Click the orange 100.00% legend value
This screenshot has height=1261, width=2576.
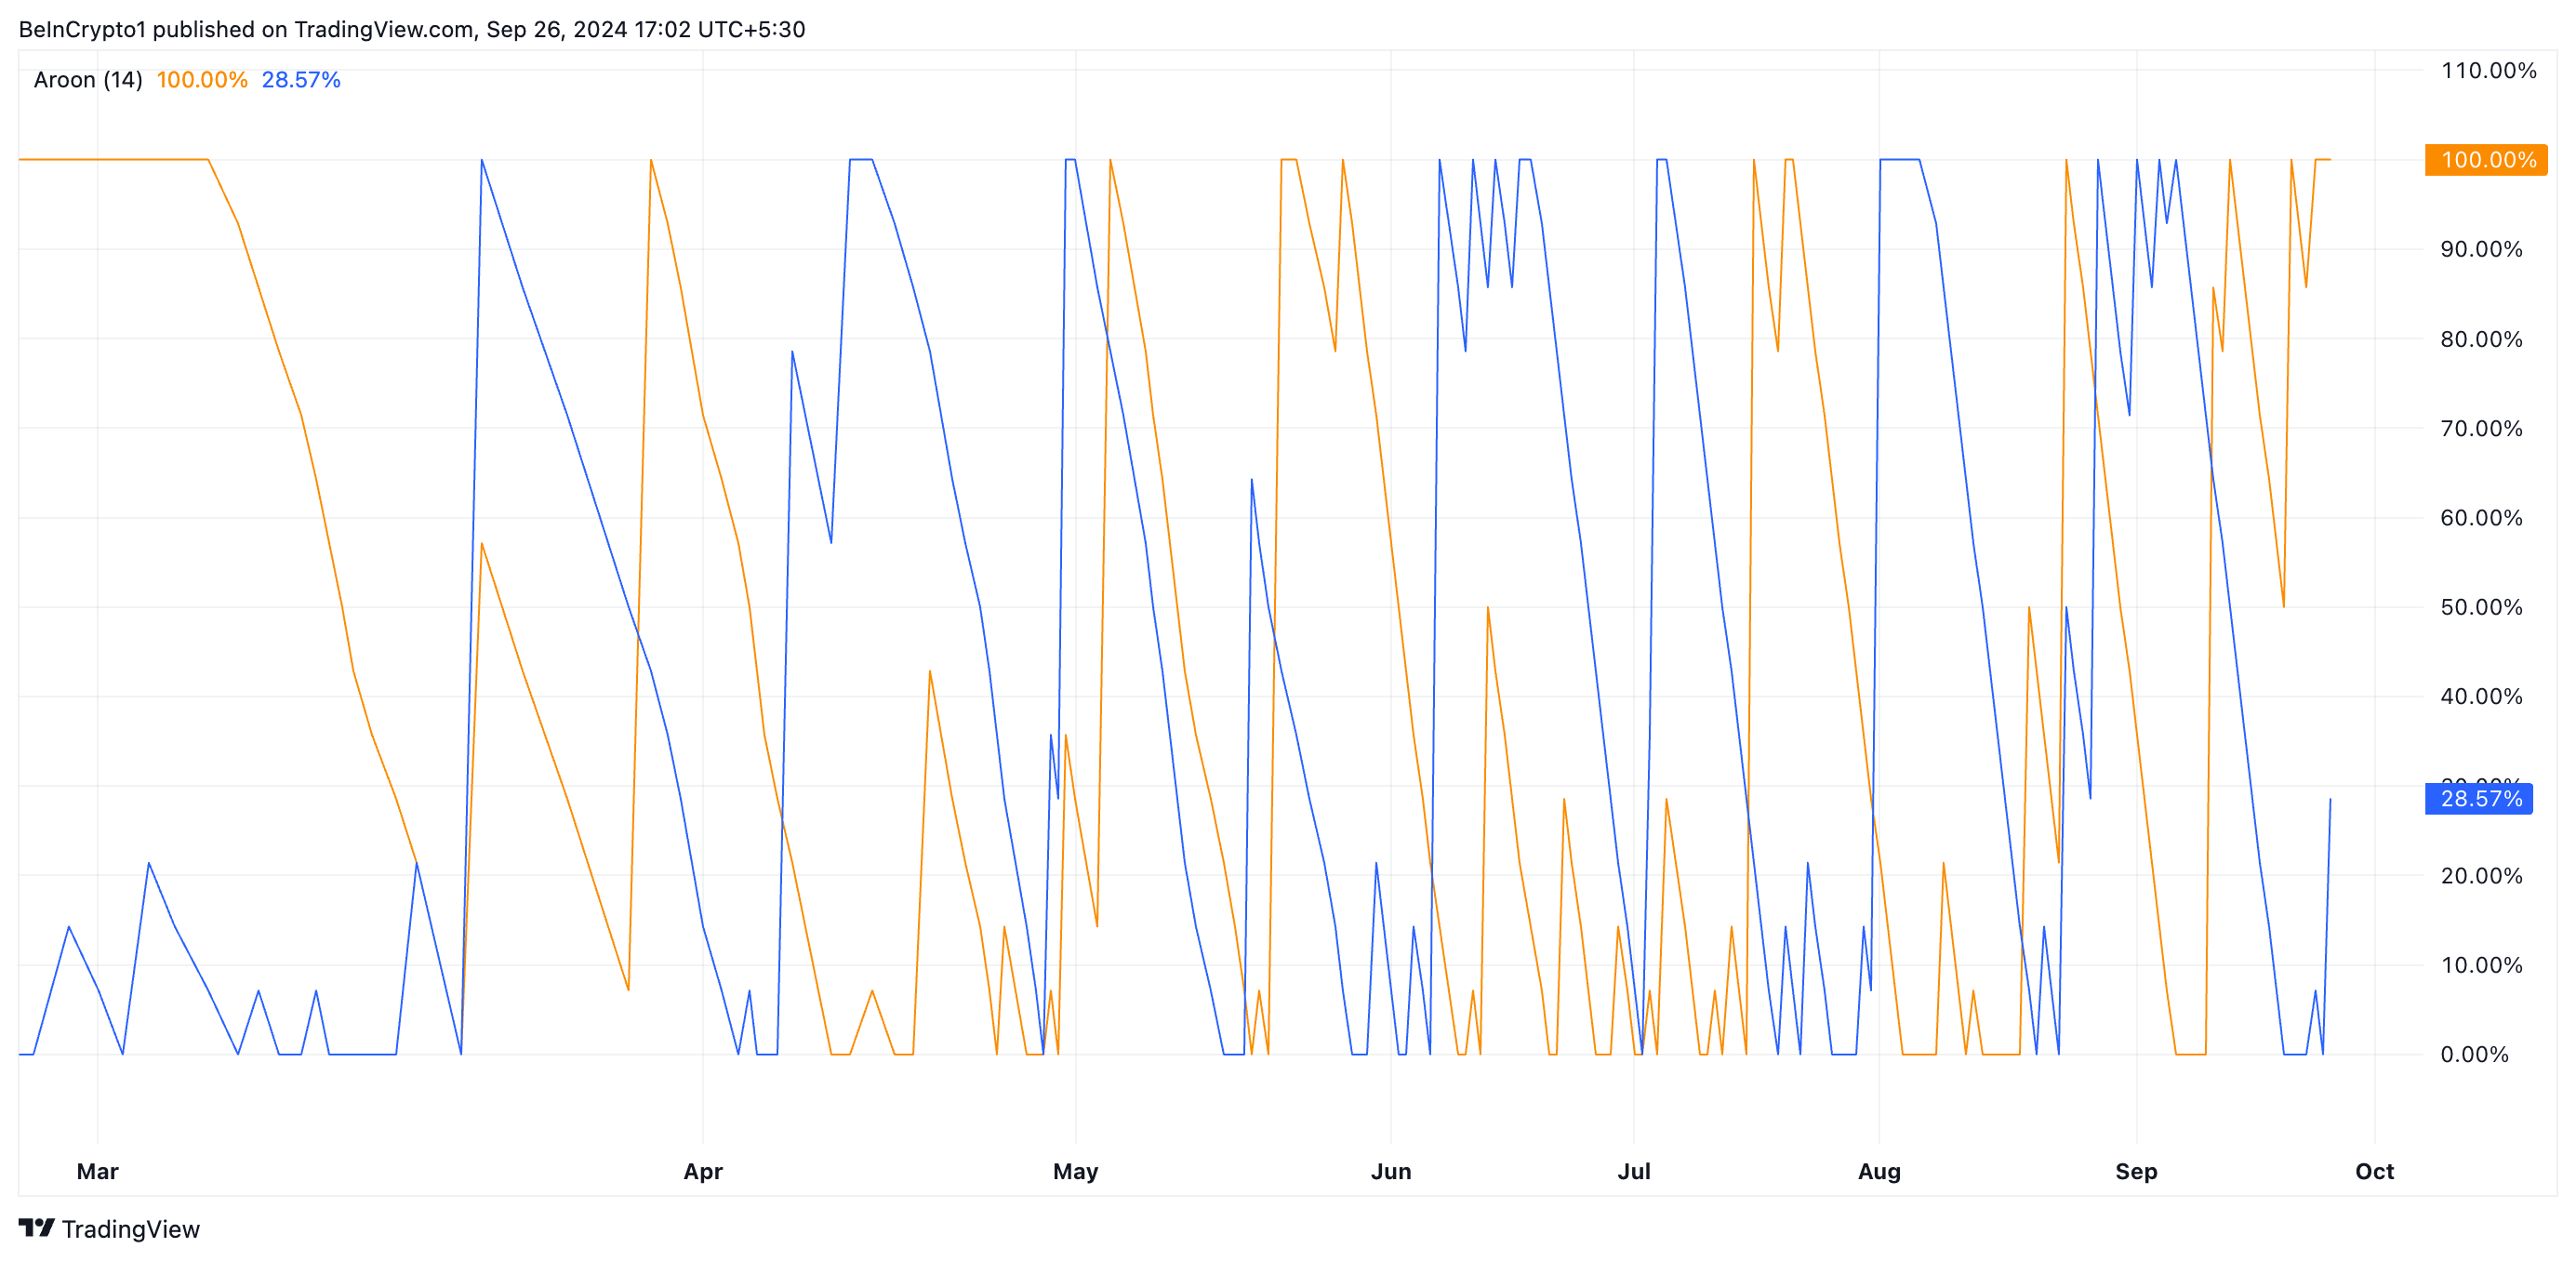pyautogui.click(x=202, y=80)
